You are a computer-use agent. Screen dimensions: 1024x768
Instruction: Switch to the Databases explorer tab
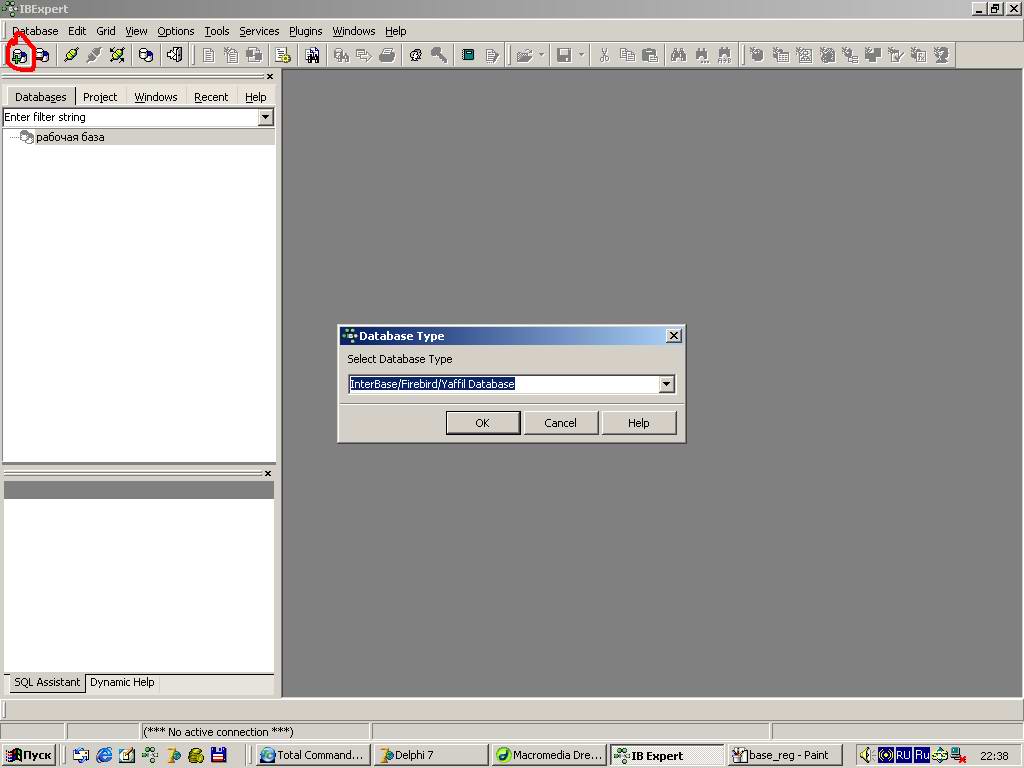click(x=40, y=97)
